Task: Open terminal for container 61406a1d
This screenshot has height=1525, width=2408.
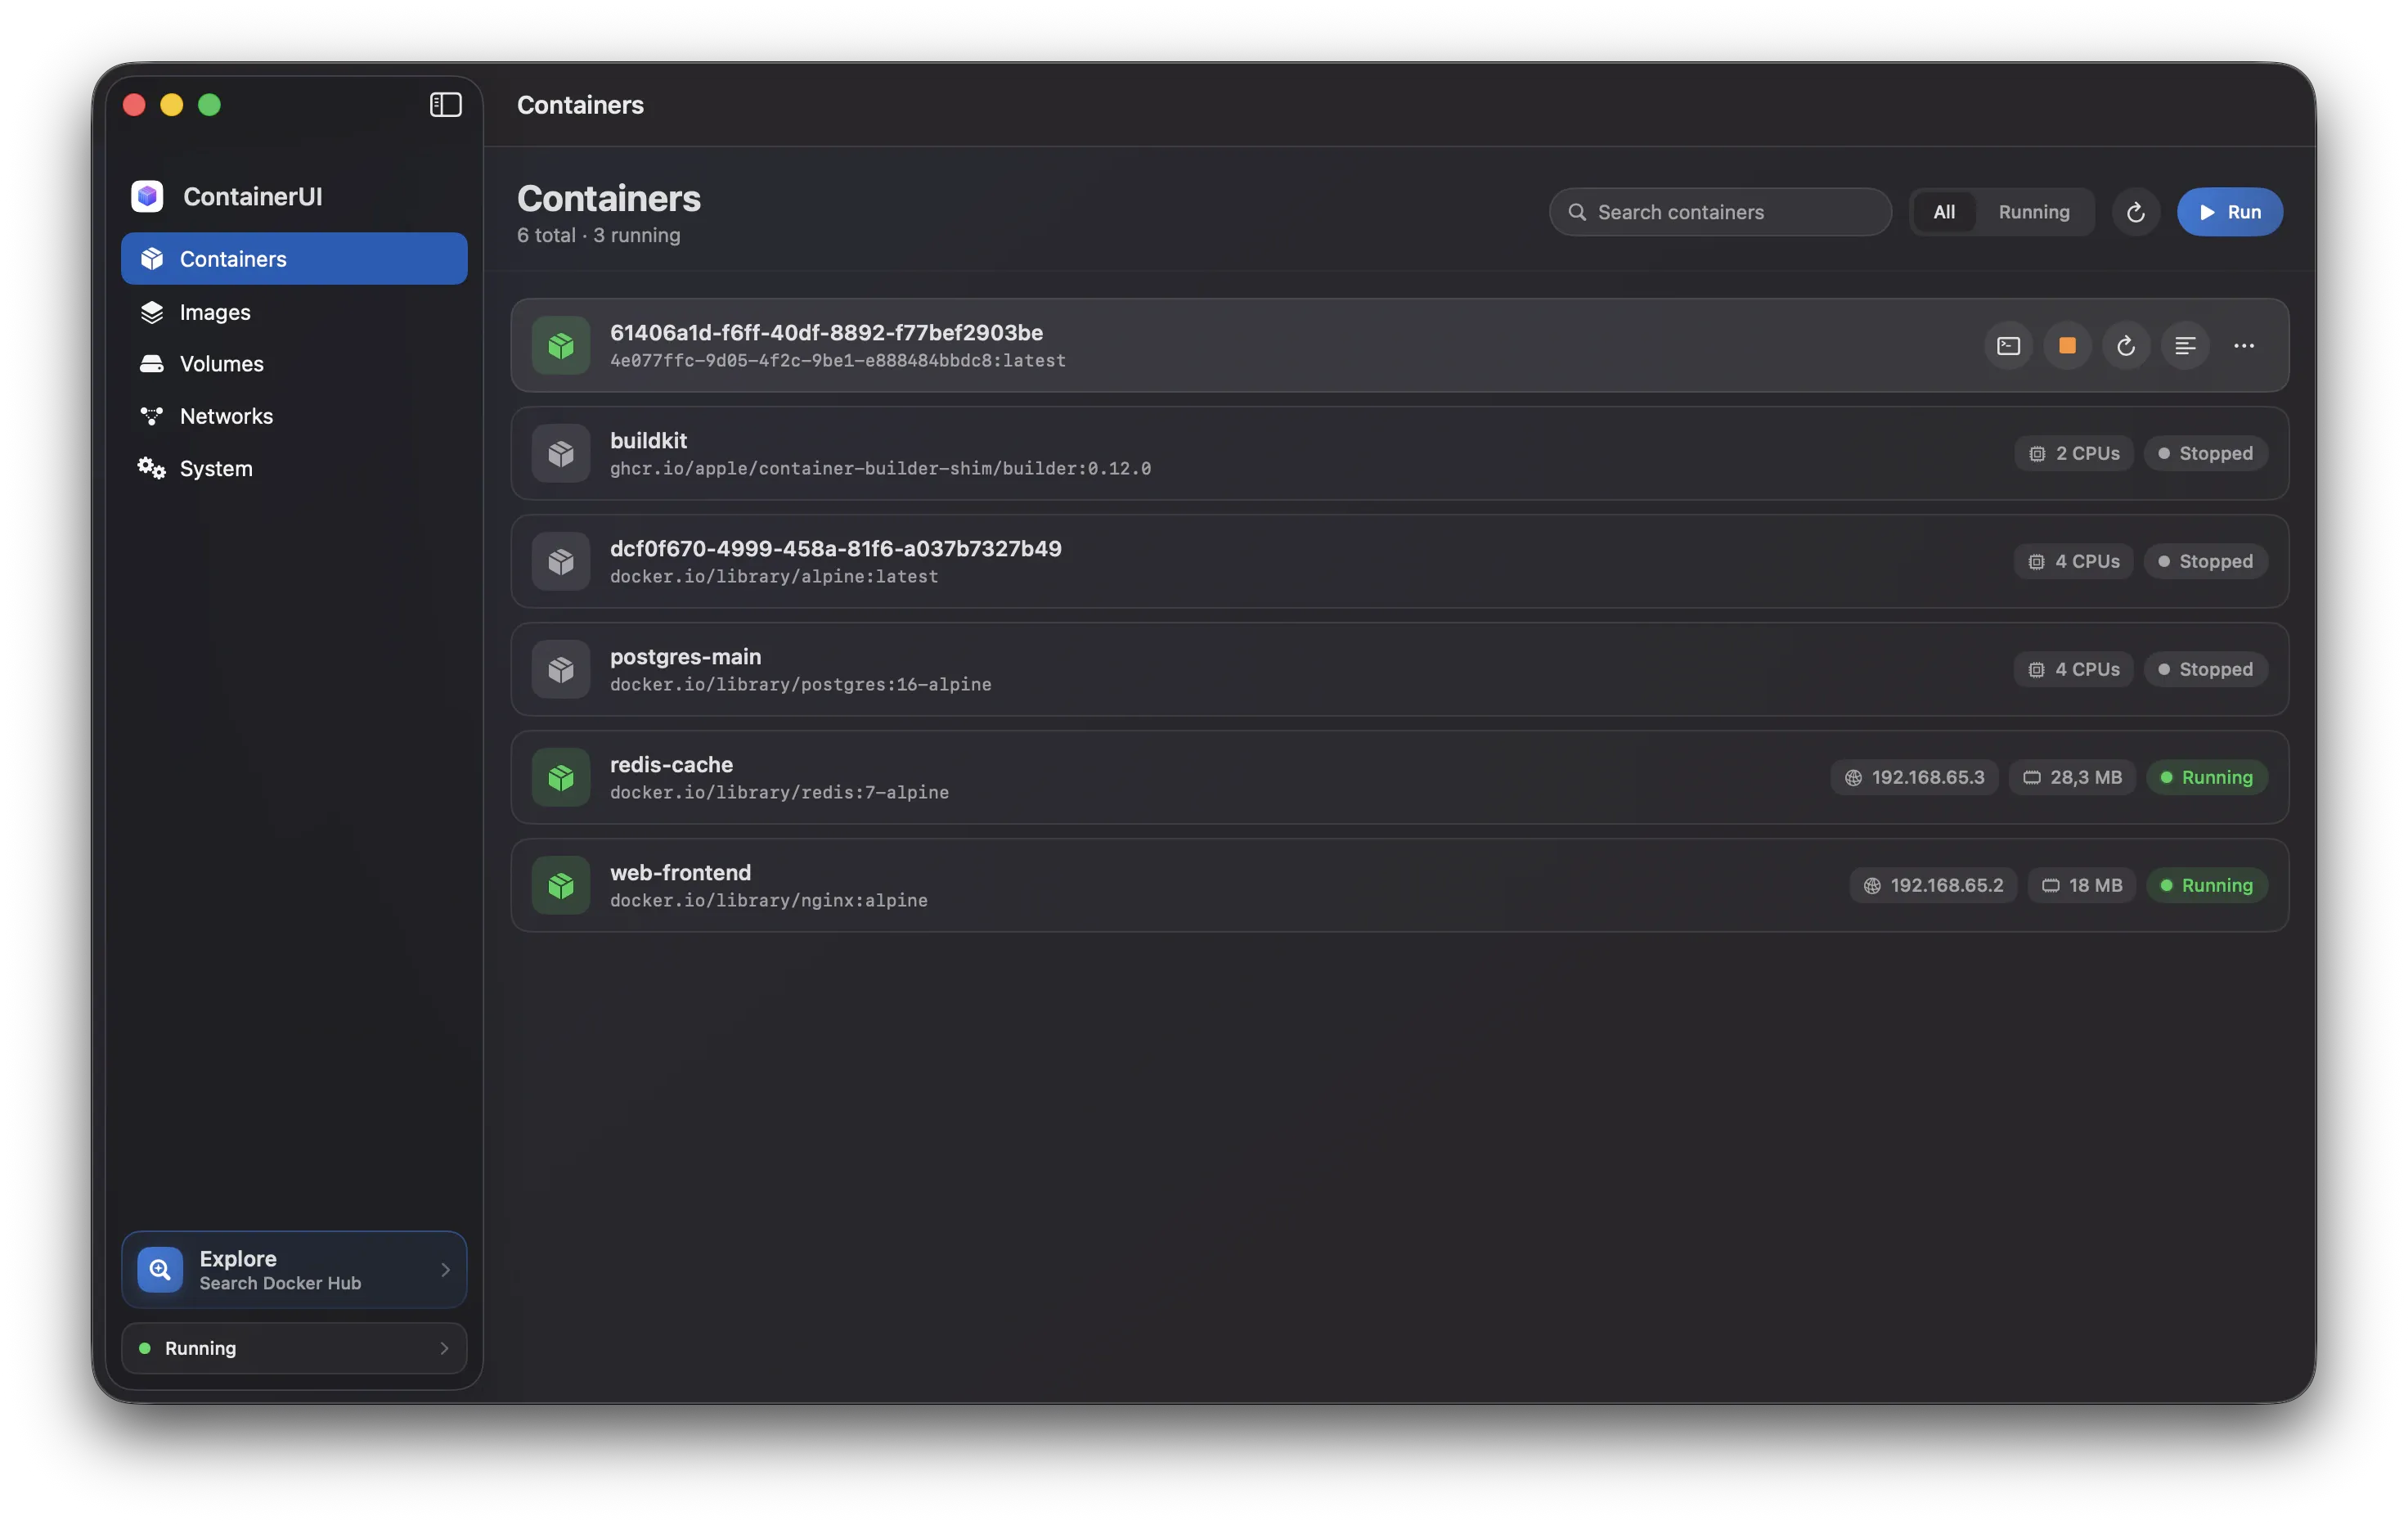Action: click(2008, 346)
